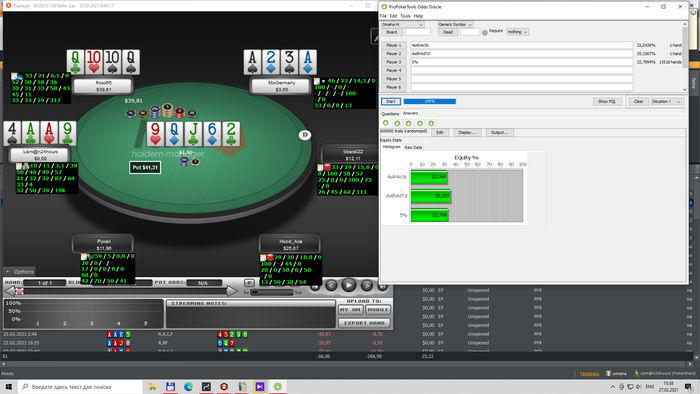The width and height of the screenshot is (700, 394).
Task: Toggle the Require radio button
Action: point(485,33)
